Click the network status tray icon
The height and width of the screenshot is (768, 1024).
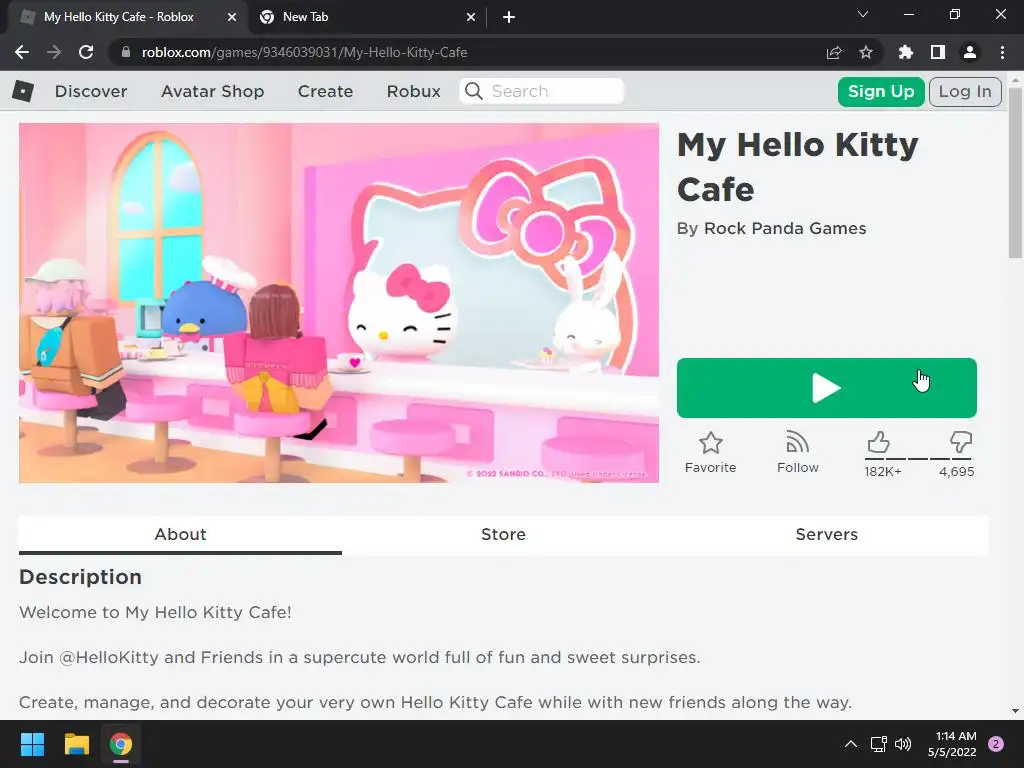[879, 744]
